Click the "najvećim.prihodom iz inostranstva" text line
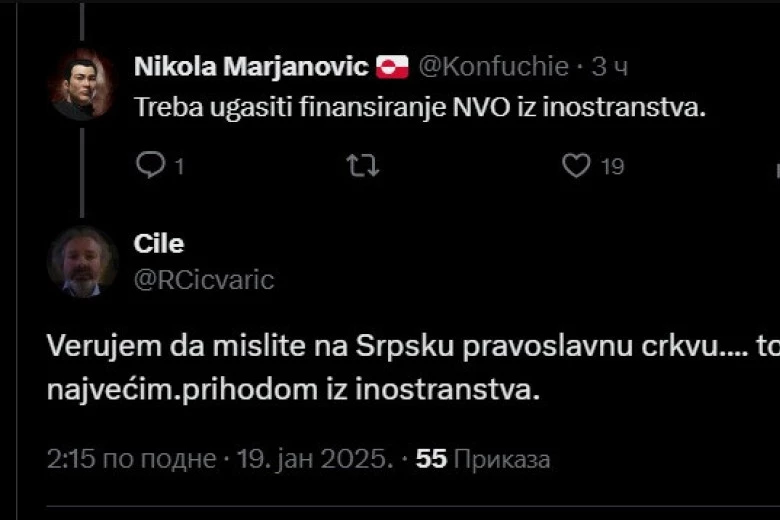Viewport: 780px width, 520px height. pyautogui.click(x=293, y=390)
